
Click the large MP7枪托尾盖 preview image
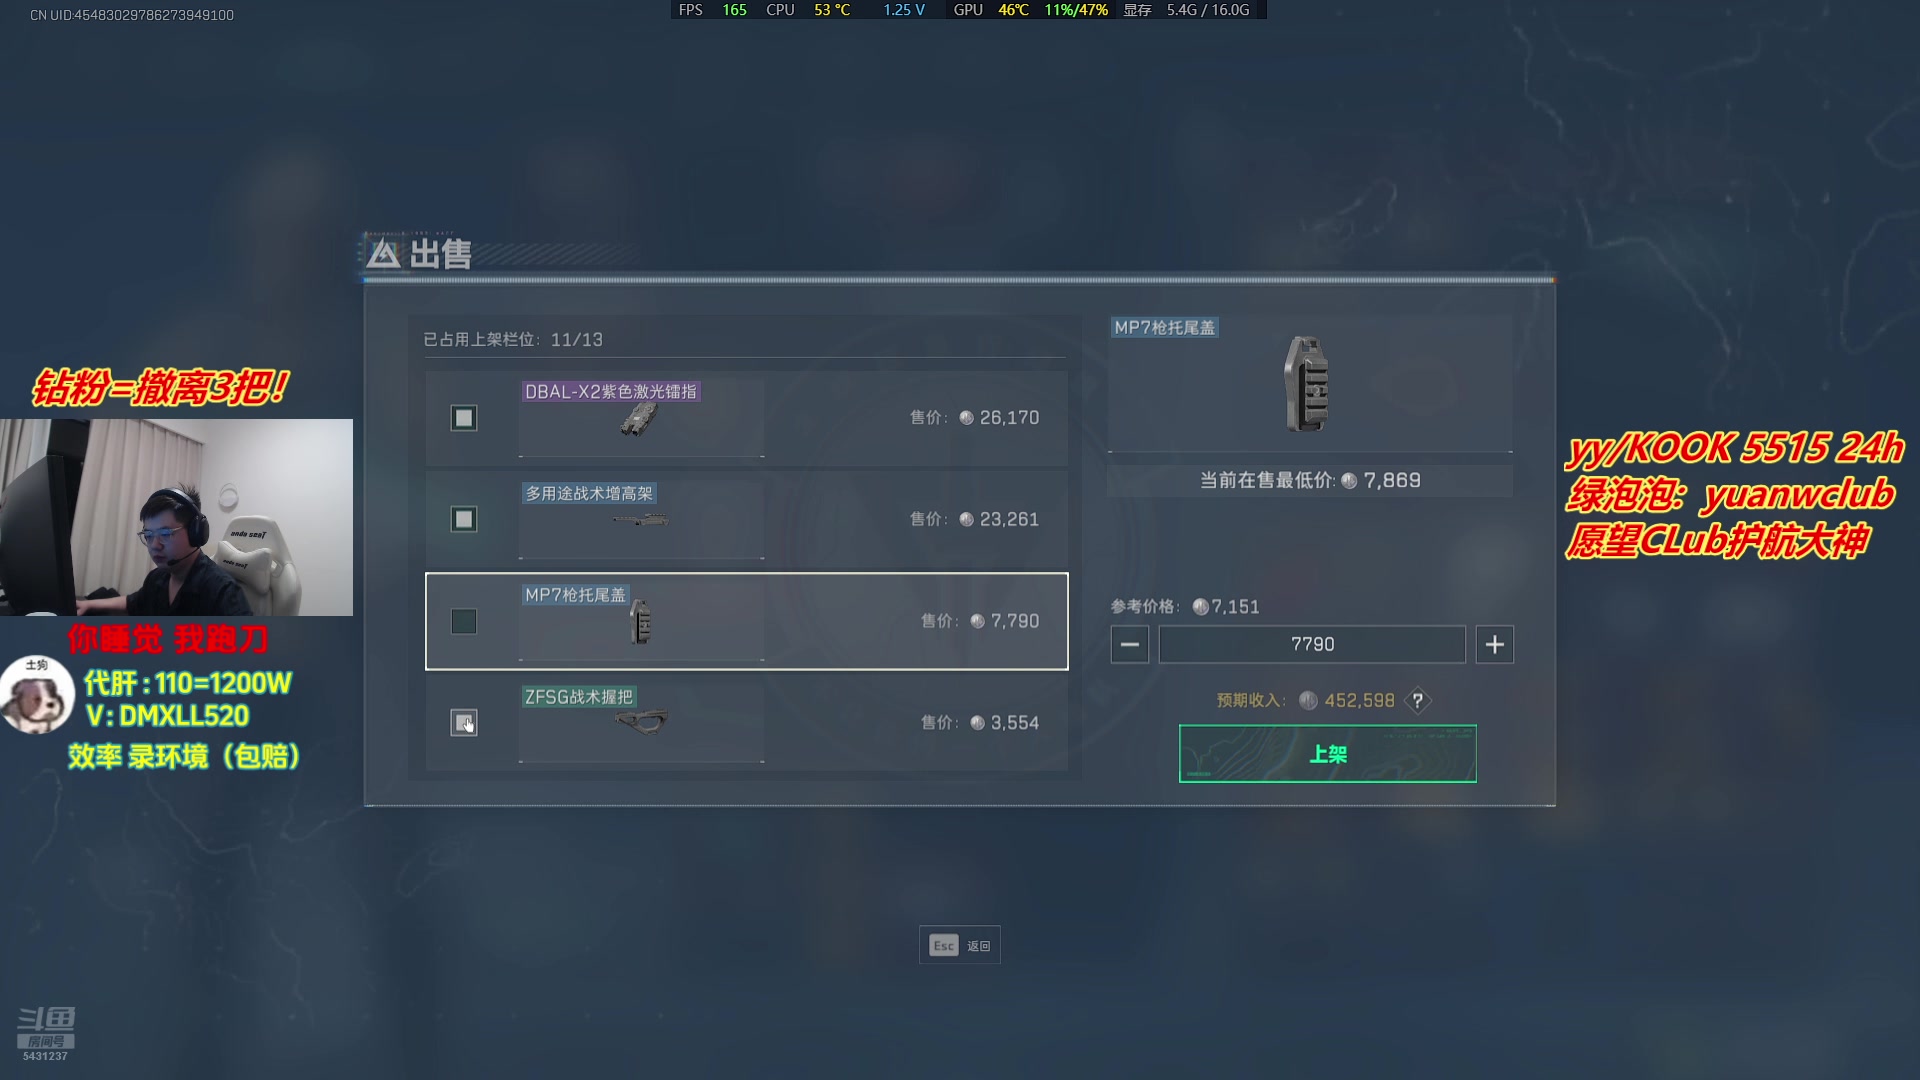point(1306,384)
